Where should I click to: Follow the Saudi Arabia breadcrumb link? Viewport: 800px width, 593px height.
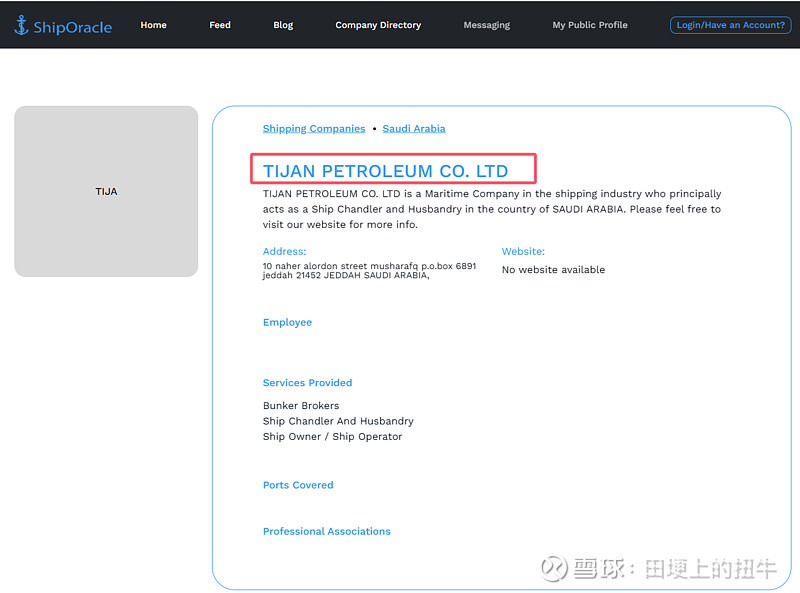tap(414, 129)
